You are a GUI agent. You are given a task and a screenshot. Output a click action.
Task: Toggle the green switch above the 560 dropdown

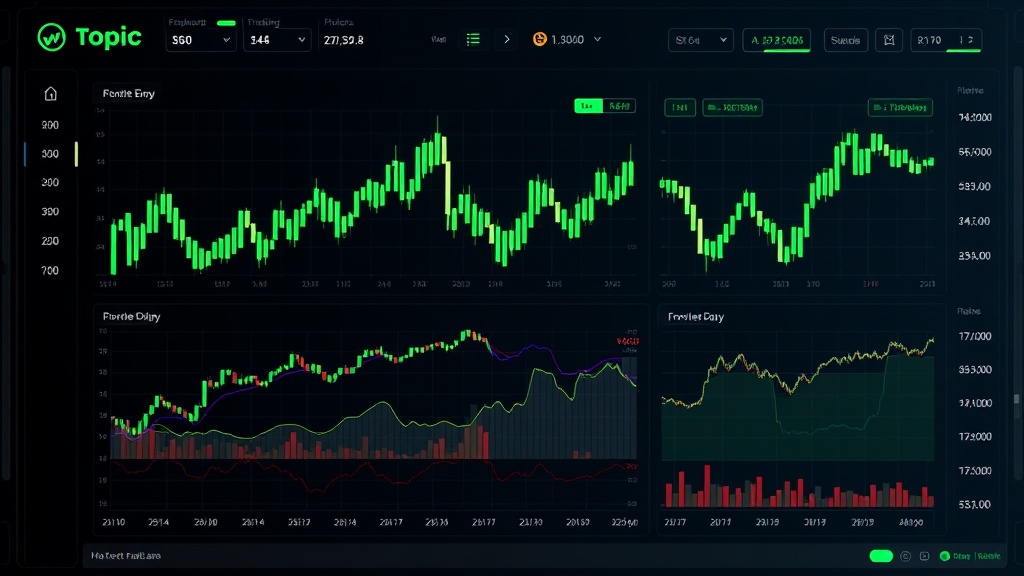pos(226,23)
